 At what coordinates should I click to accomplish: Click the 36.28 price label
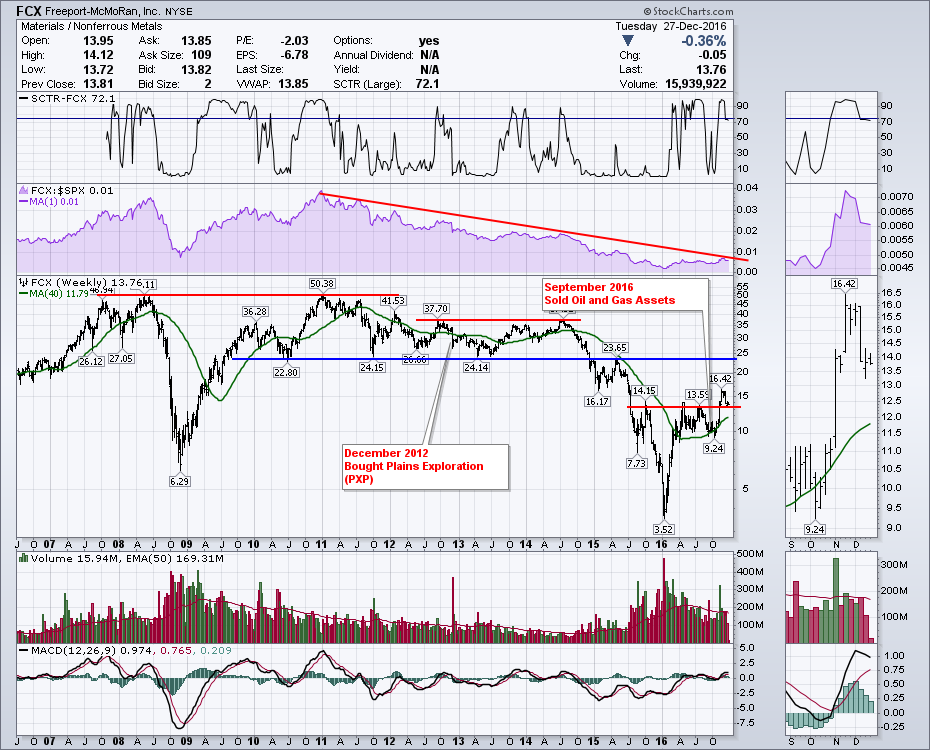(255, 311)
